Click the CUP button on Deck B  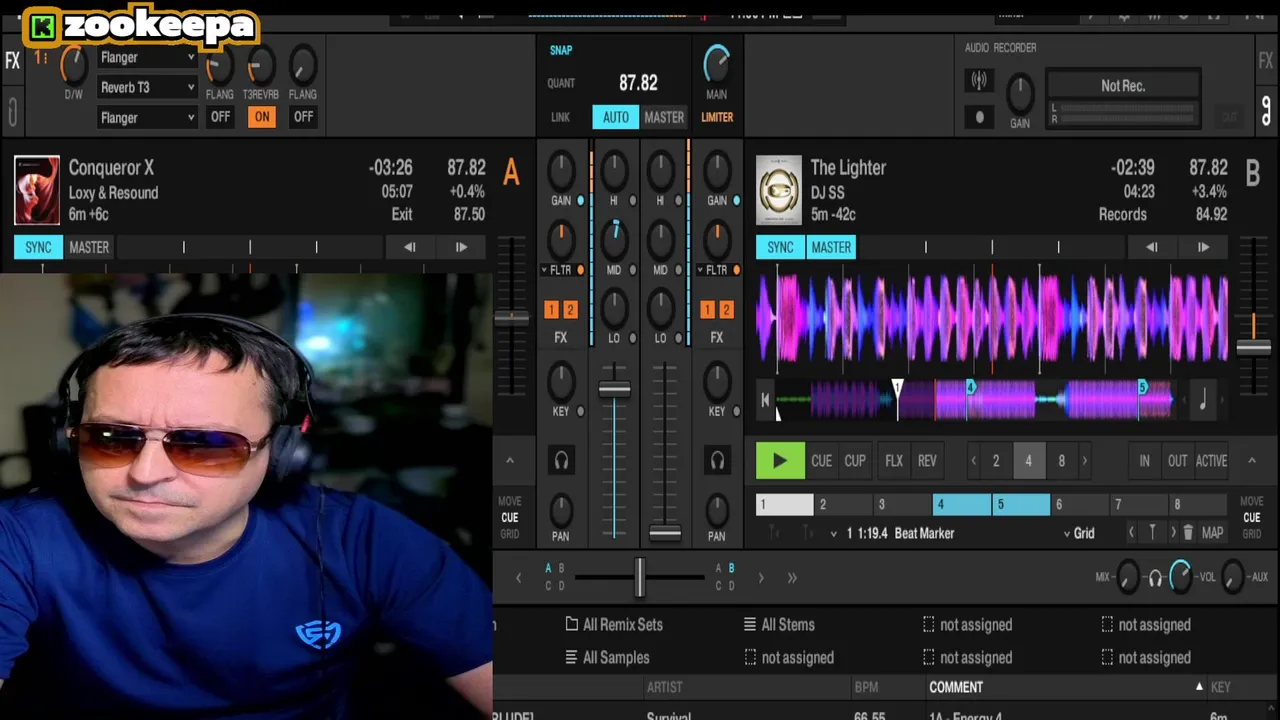pyautogui.click(x=855, y=461)
